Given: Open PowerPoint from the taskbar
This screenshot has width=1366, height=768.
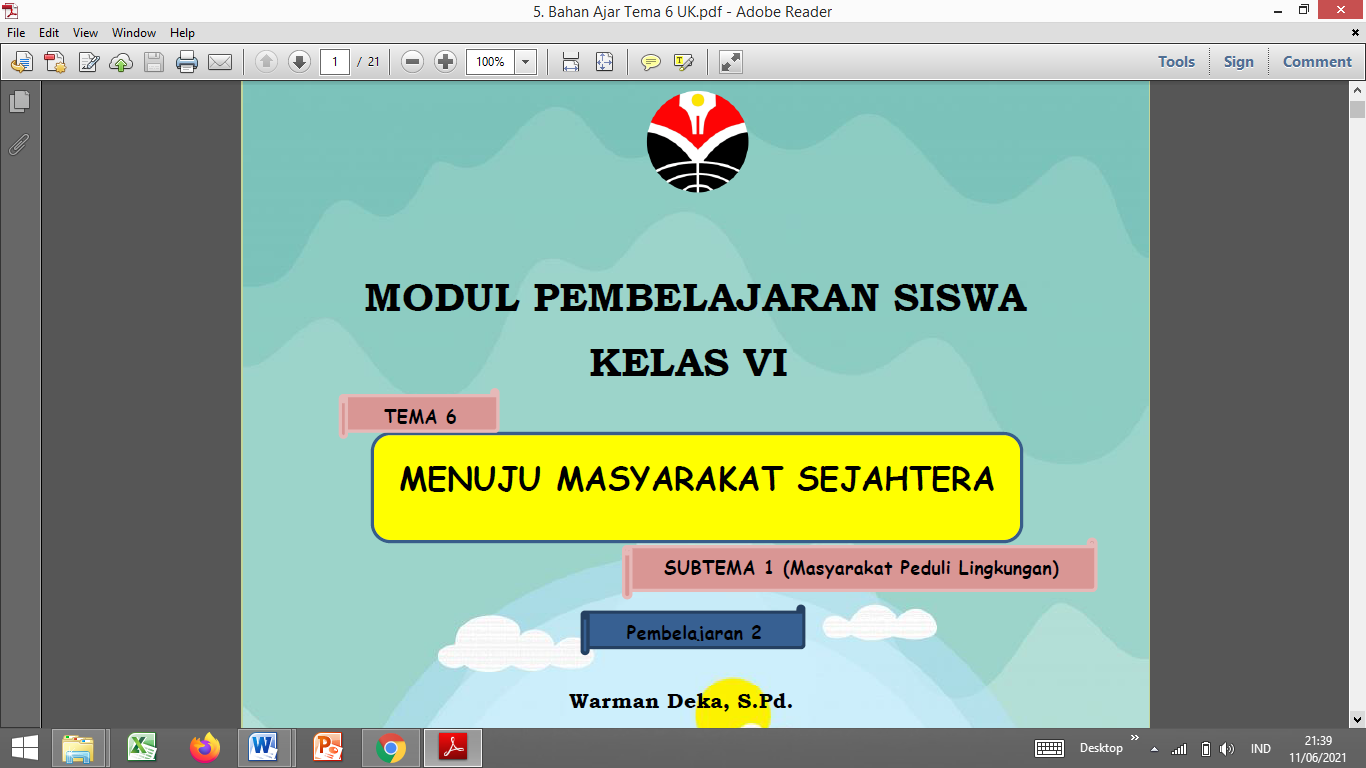Looking at the screenshot, I should coord(328,748).
